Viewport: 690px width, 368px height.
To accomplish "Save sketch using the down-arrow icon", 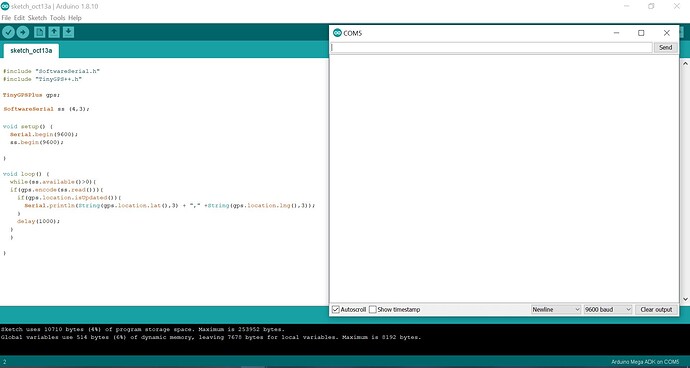I will tap(68, 32).
